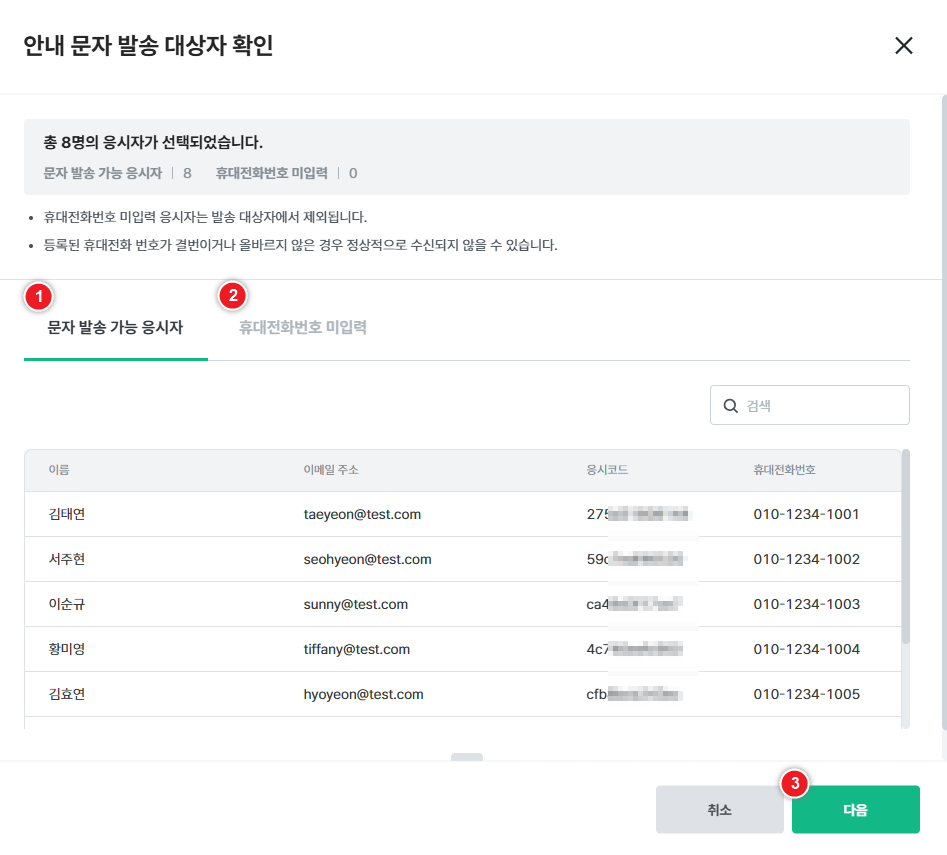Click the red number 2 badge

232,295
